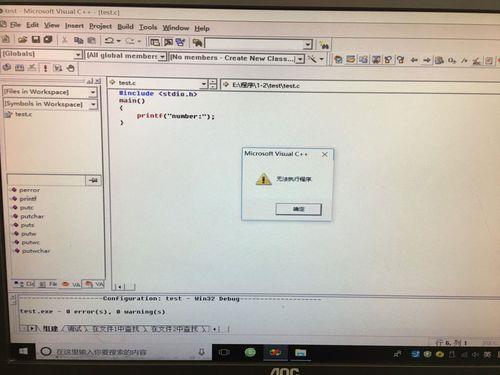This screenshot has height=375, width=500.
Task: Open the Globals class dropdown
Action: [x=78, y=54]
